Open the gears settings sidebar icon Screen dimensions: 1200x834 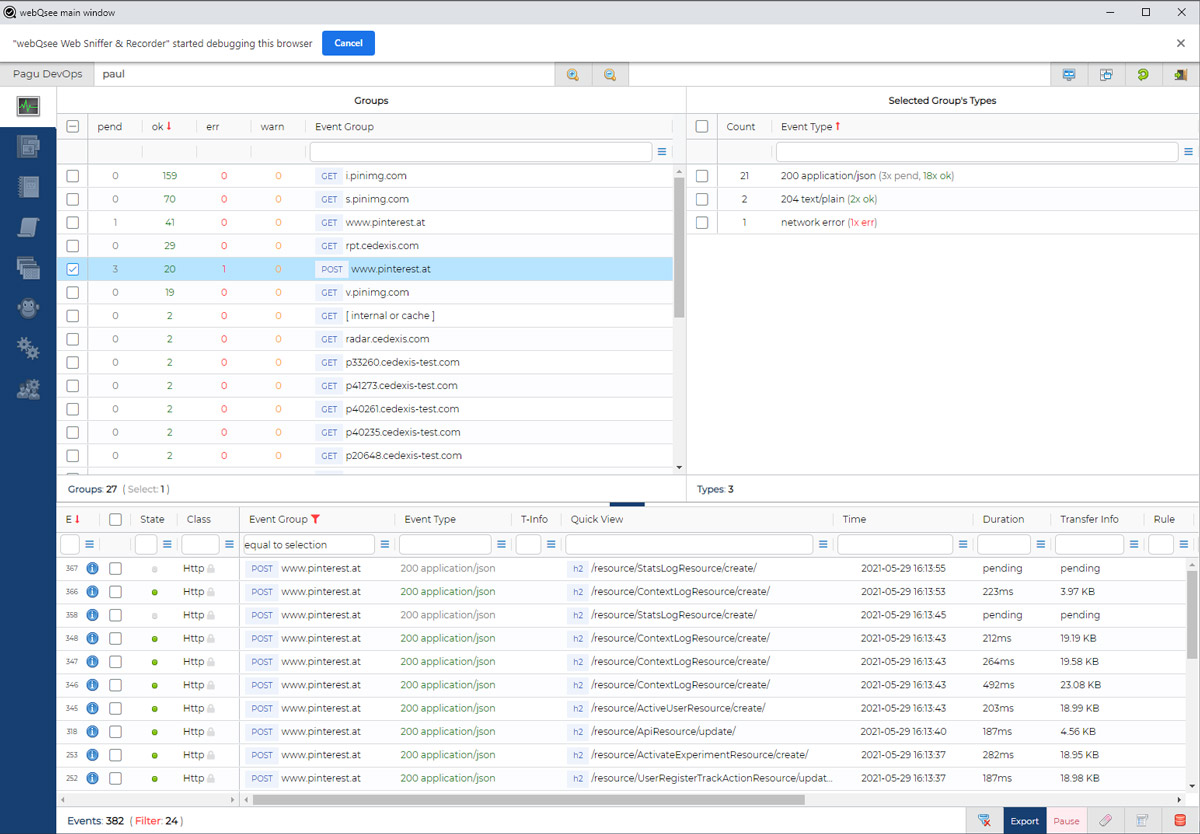coord(28,348)
